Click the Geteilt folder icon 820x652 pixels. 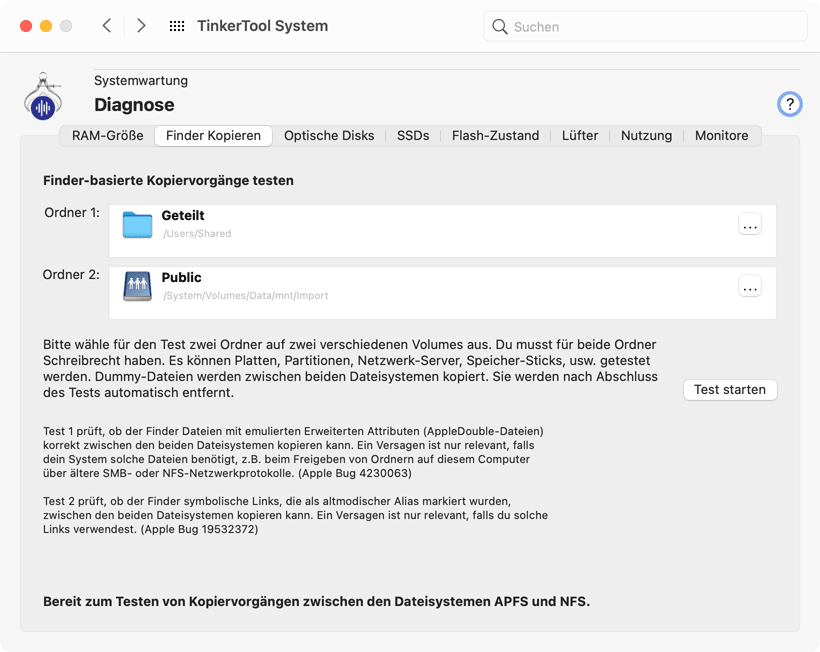(x=138, y=225)
